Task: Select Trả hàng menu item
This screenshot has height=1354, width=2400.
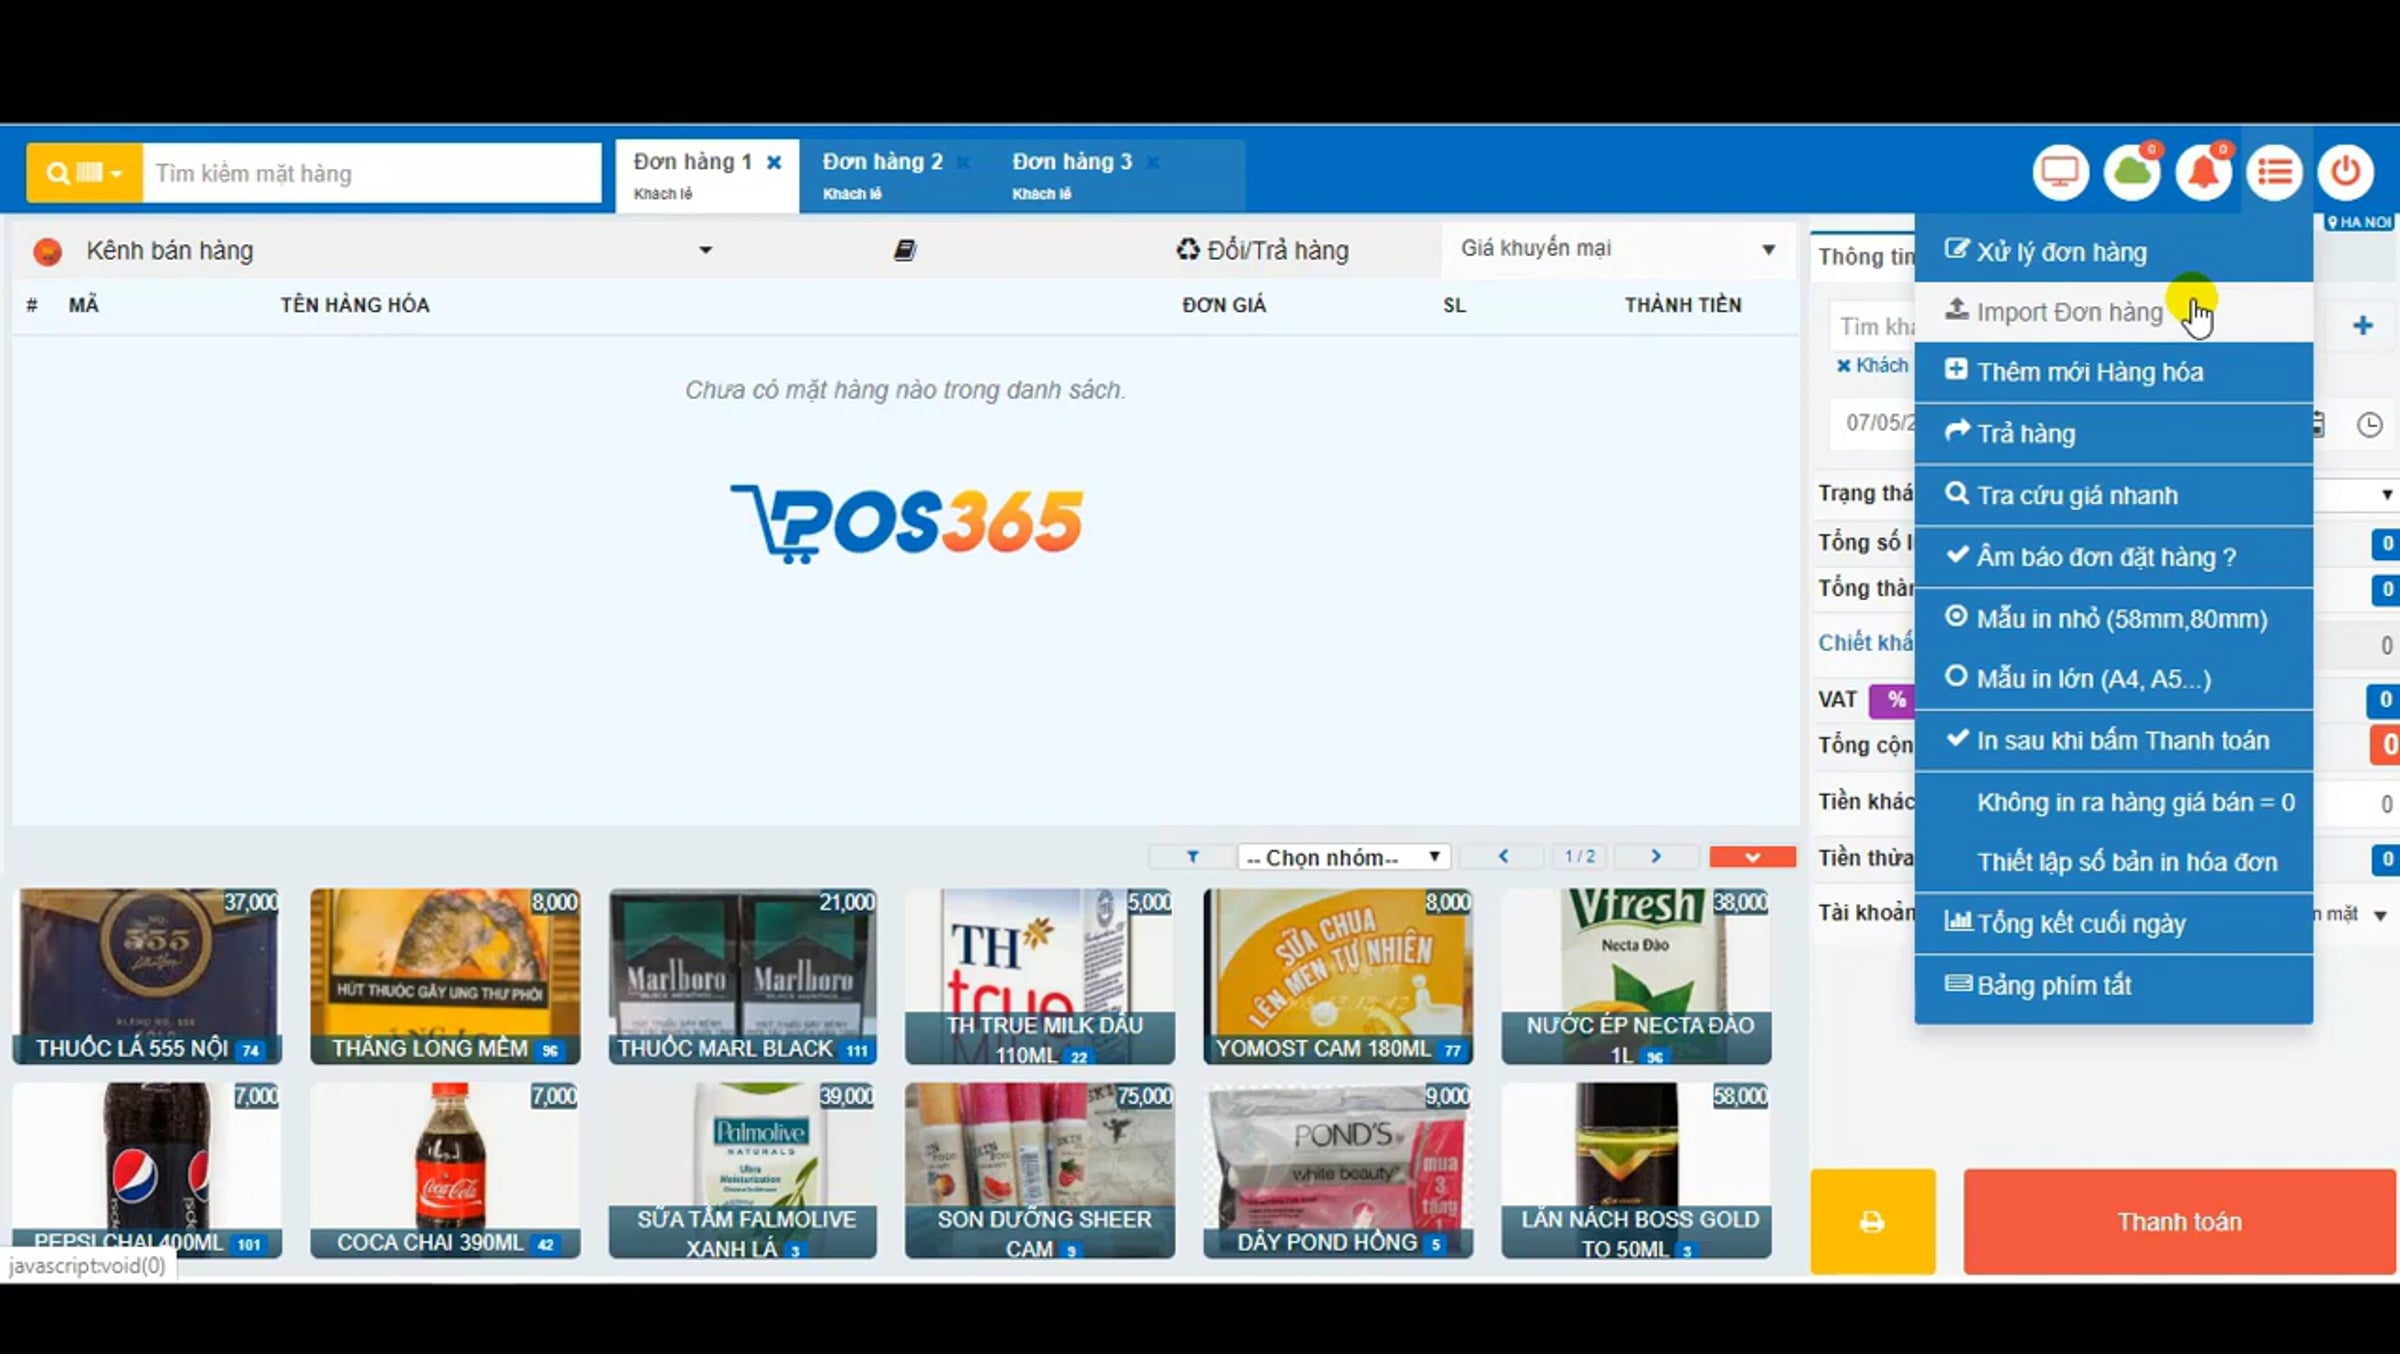Action: 2114,434
